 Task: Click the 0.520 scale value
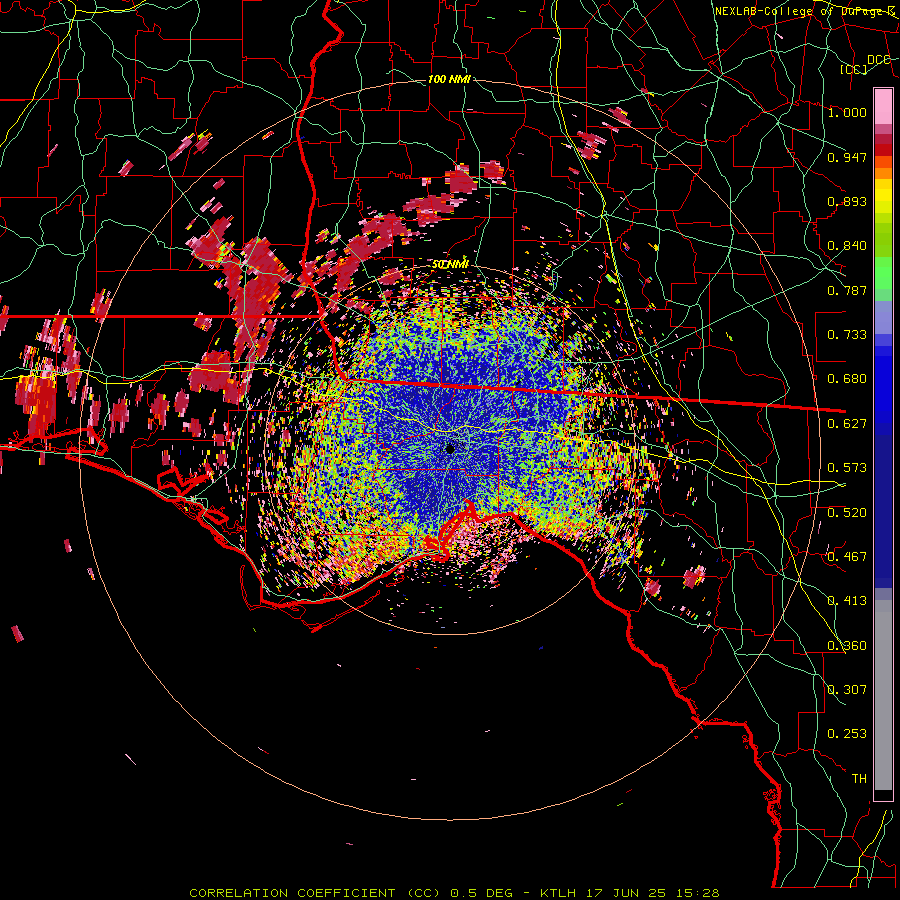[847, 513]
